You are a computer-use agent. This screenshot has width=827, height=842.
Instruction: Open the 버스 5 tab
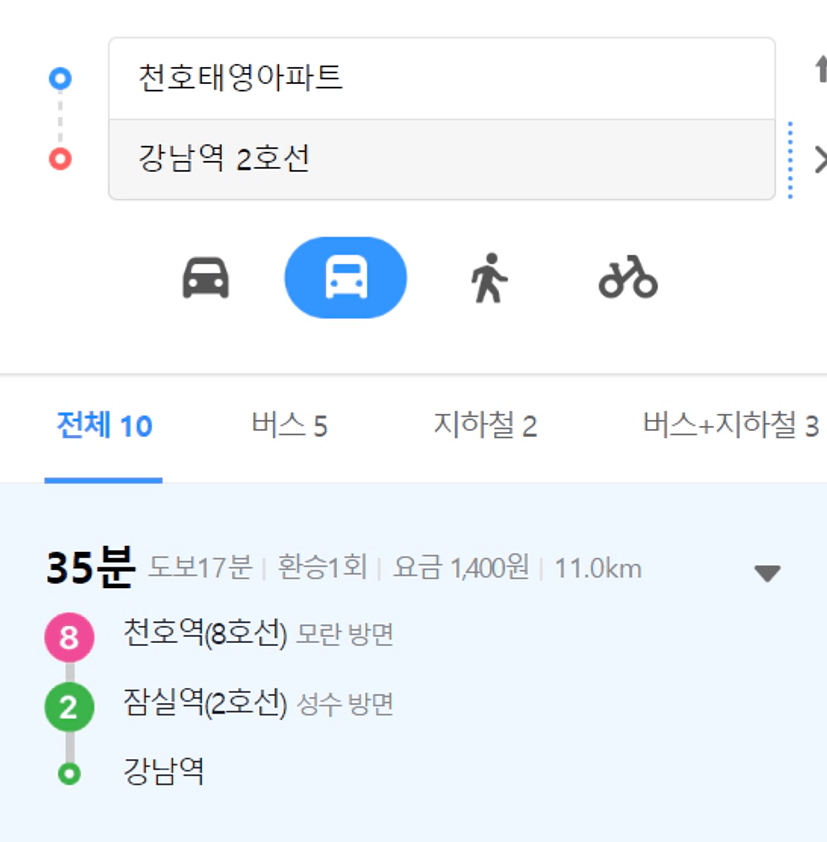(289, 425)
